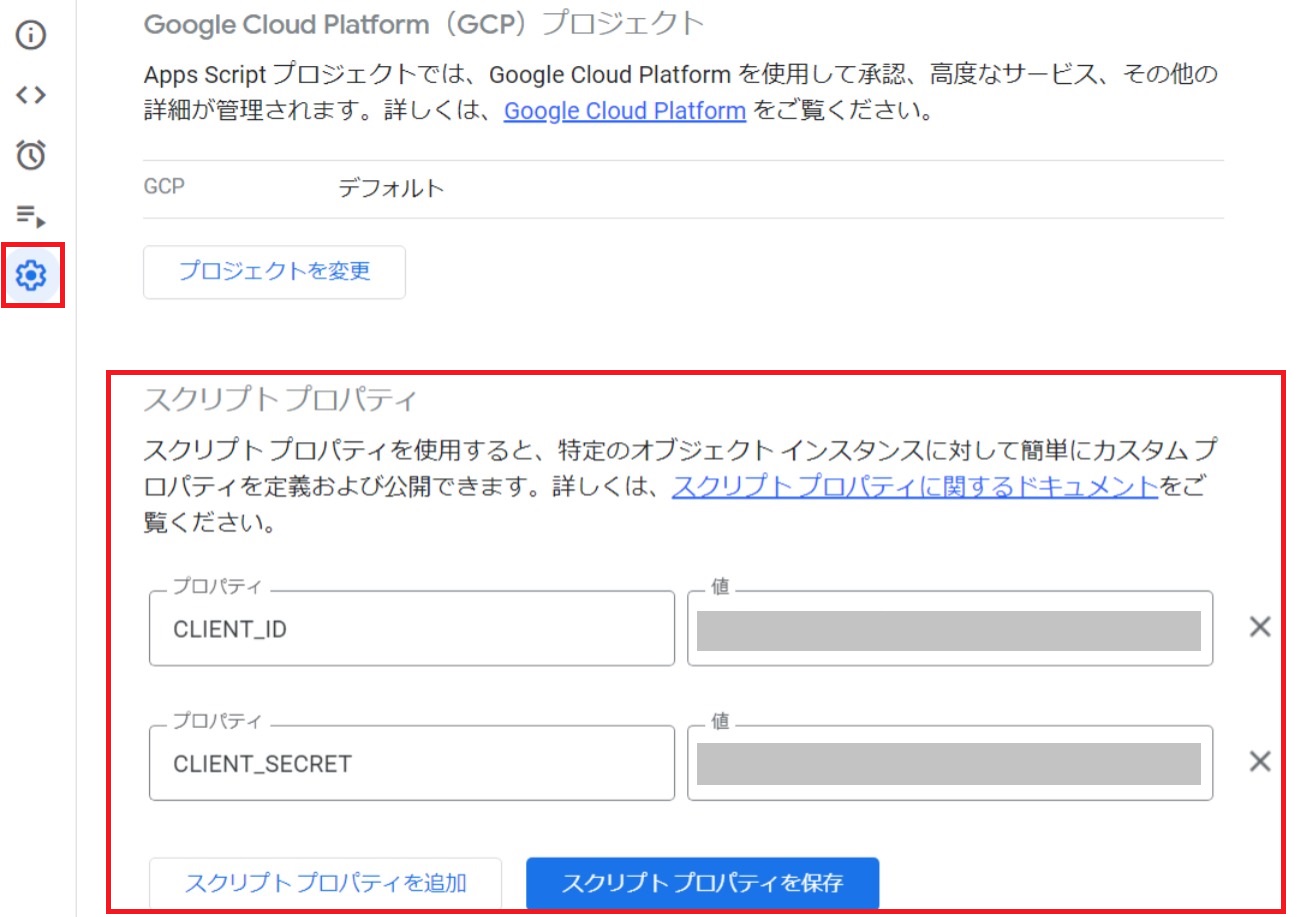Select the スクリプト プロパティ heading
Viewport: 1301px width, 917px height.
280,400
